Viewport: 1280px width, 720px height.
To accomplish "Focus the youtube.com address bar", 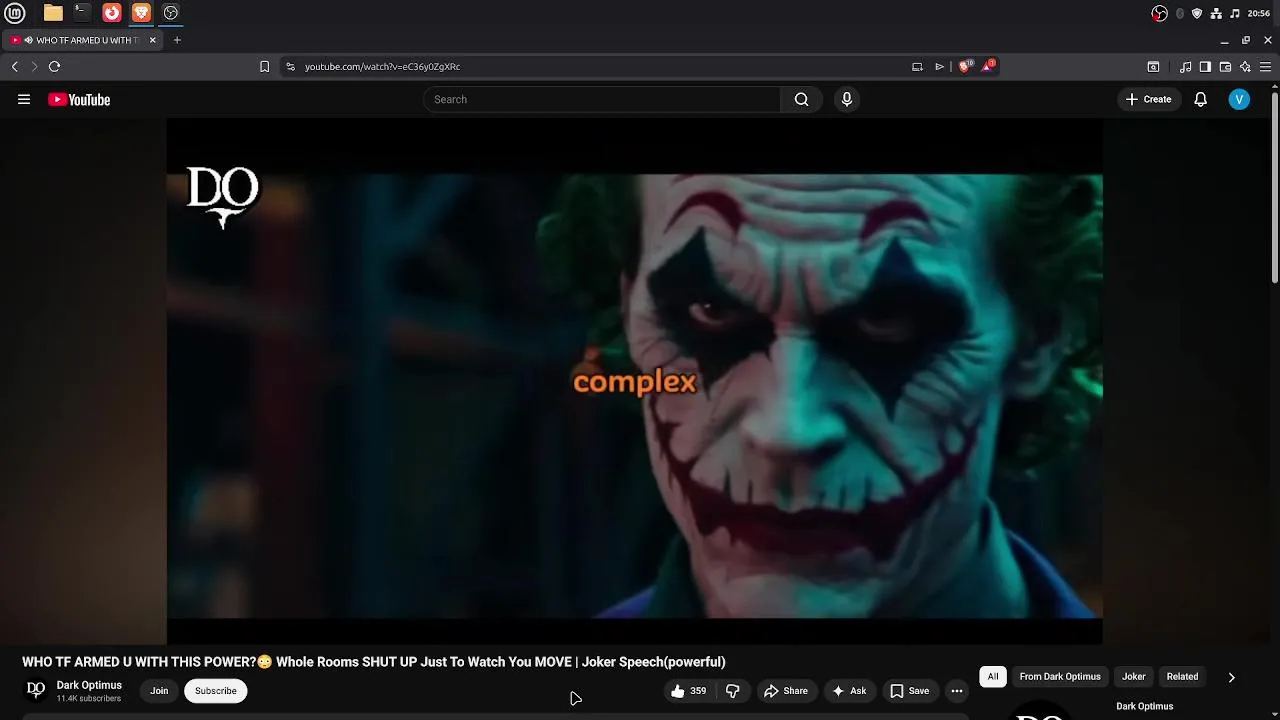I will 600,66.
